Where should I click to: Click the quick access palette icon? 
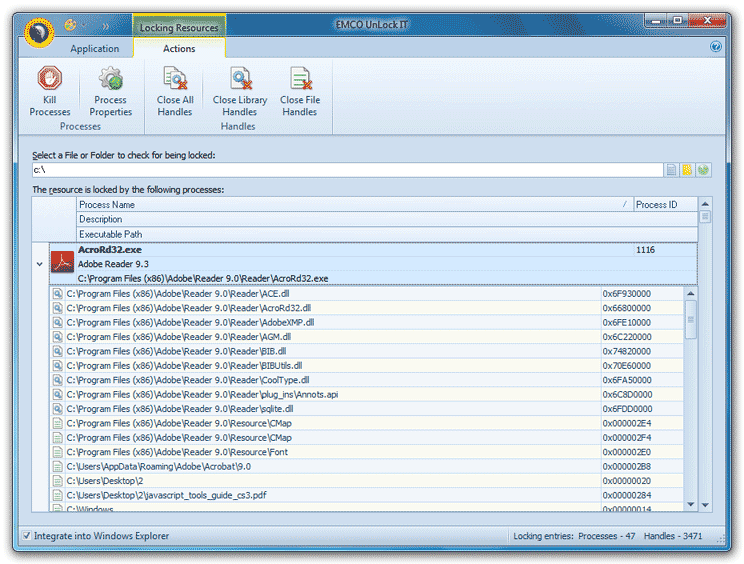[x=70, y=25]
